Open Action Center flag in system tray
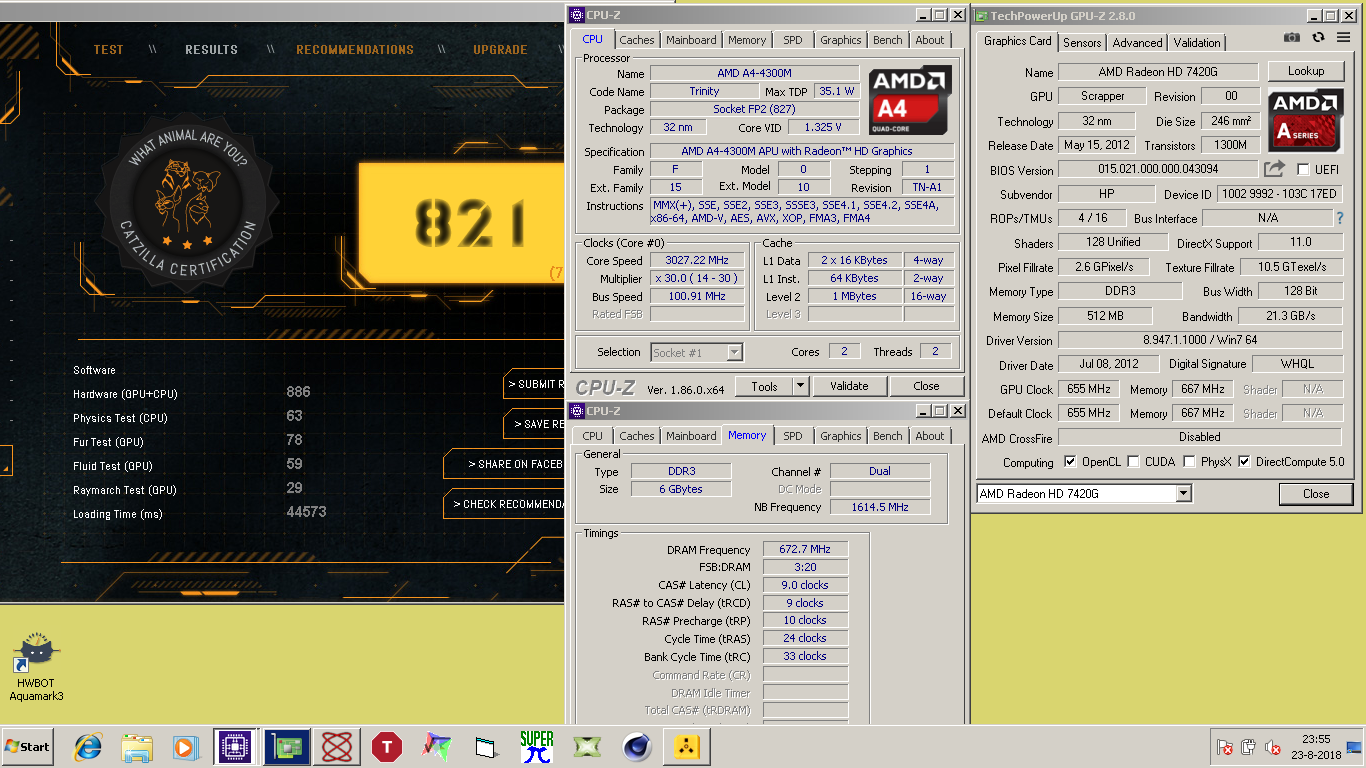Viewport: 1366px width, 768px height. click(1225, 747)
